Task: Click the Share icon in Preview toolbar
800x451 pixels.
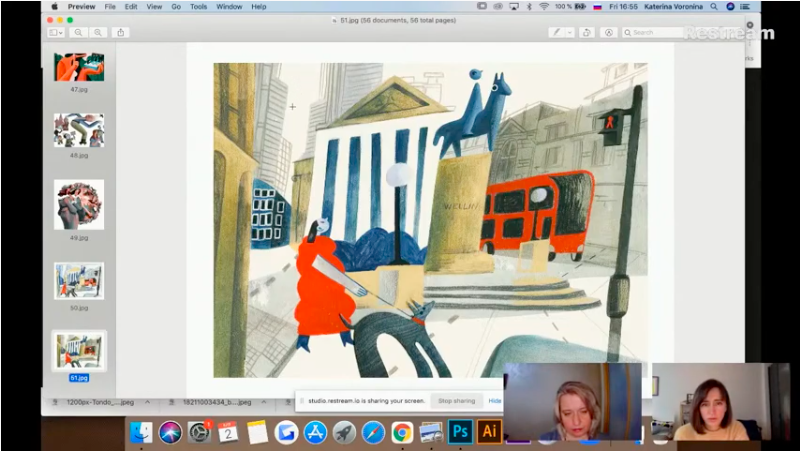Action: pyautogui.click(x=121, y=32)
